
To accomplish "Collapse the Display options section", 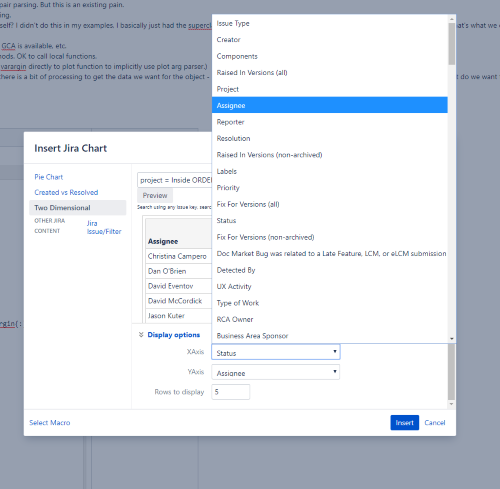I will 169,335.
